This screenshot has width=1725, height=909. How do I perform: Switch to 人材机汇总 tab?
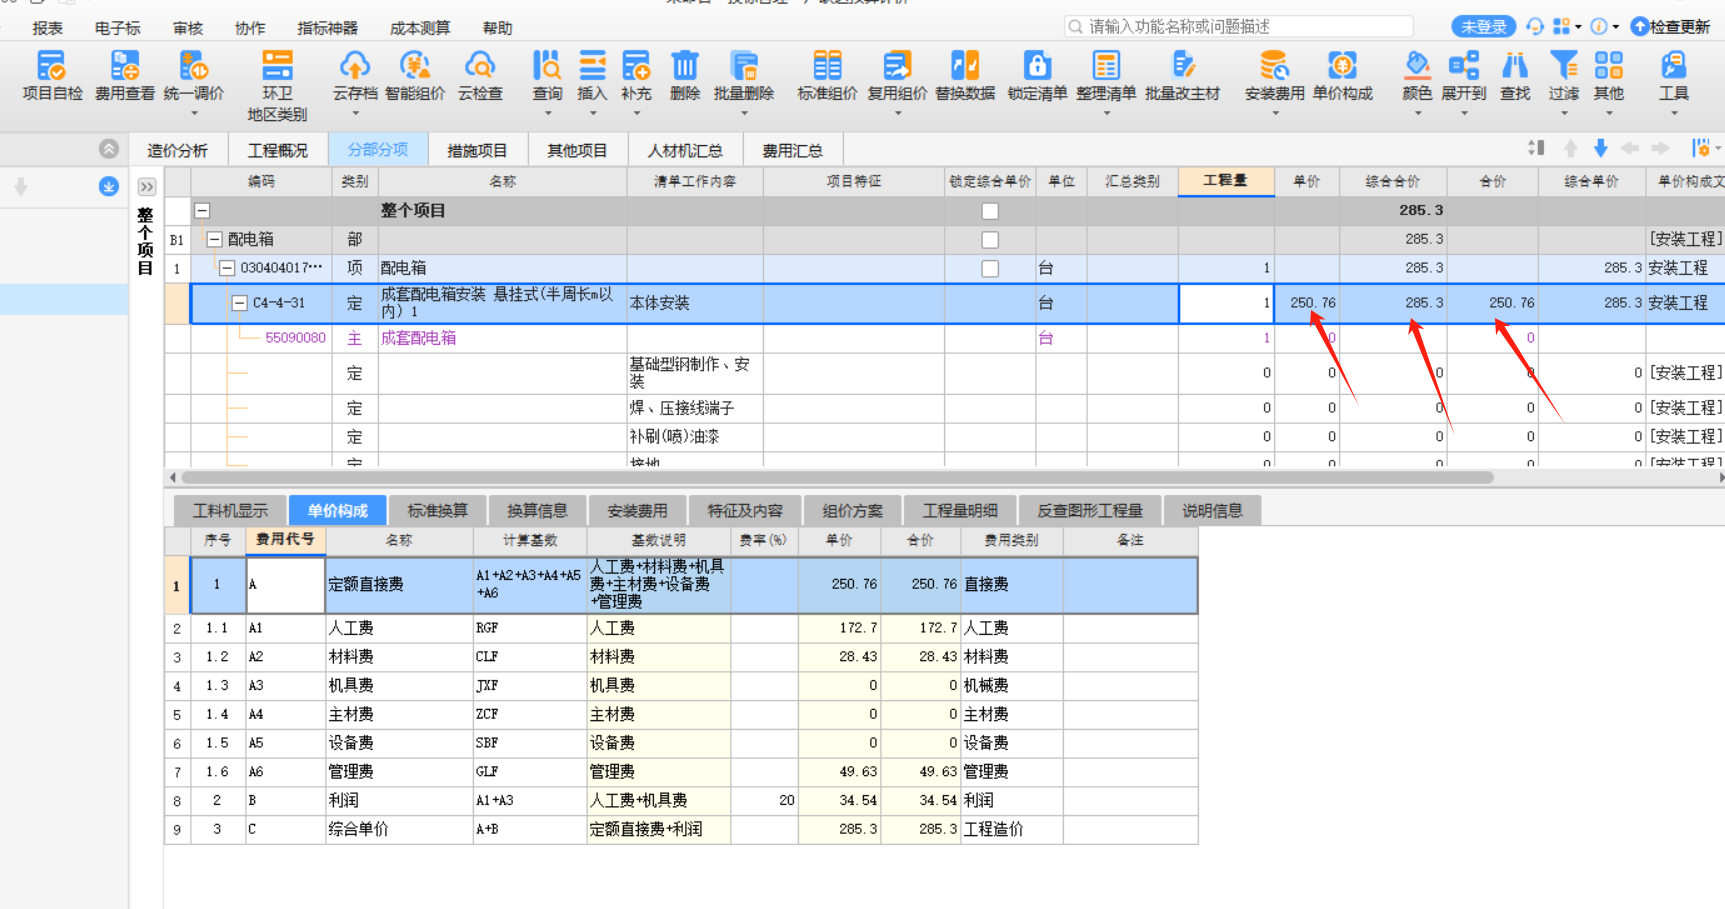coord(685,150)
